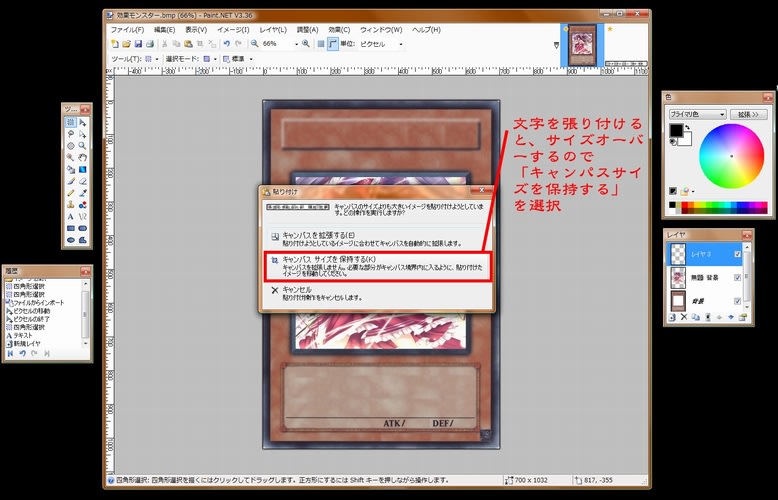Select the Pencil tool
The width and height of the screenshot is (778, 500).
coord(70,193)
